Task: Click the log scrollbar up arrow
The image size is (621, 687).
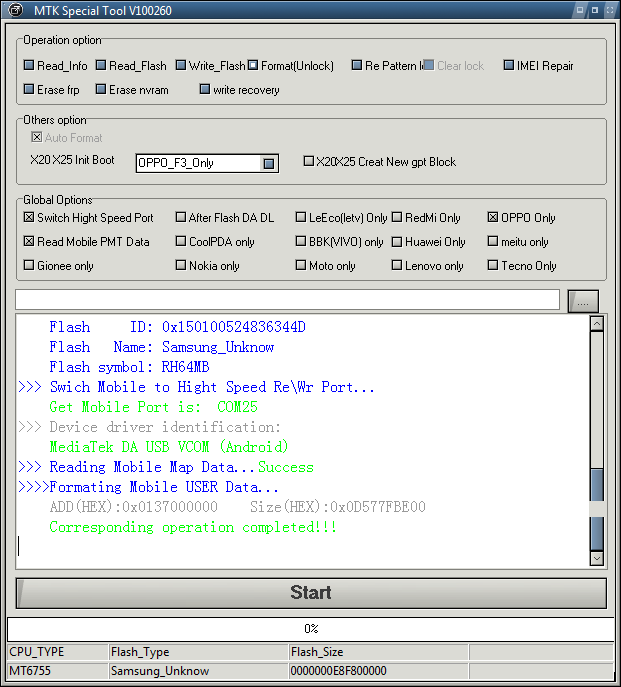Action: tap(596, 324)
